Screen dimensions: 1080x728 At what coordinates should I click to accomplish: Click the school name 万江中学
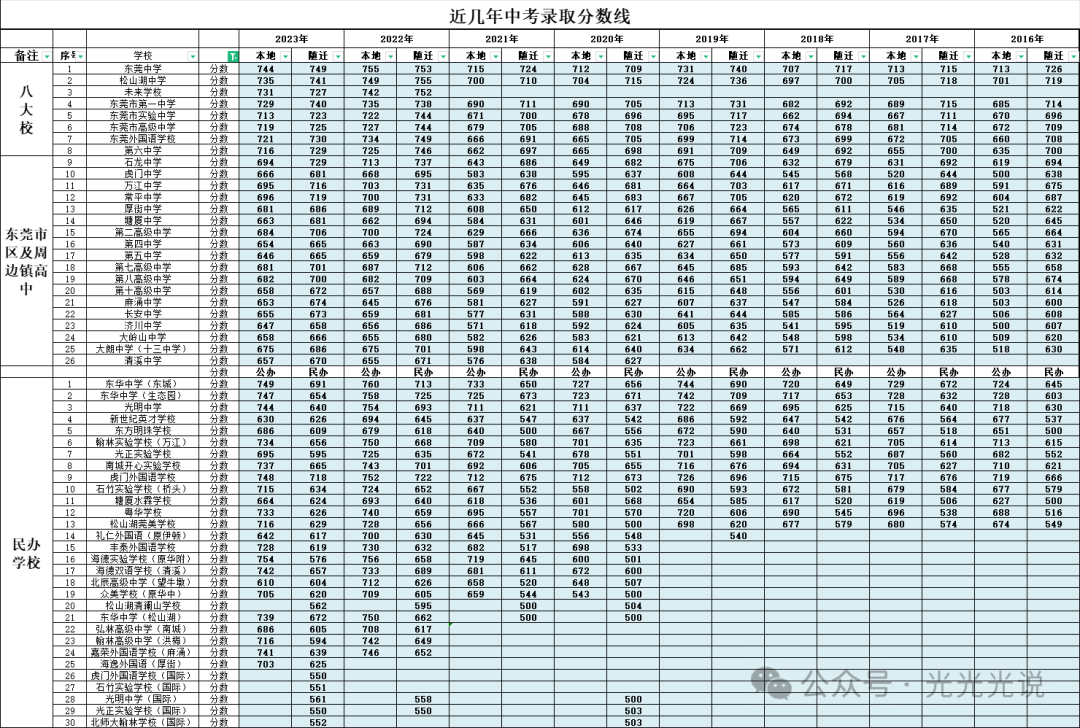143,185
